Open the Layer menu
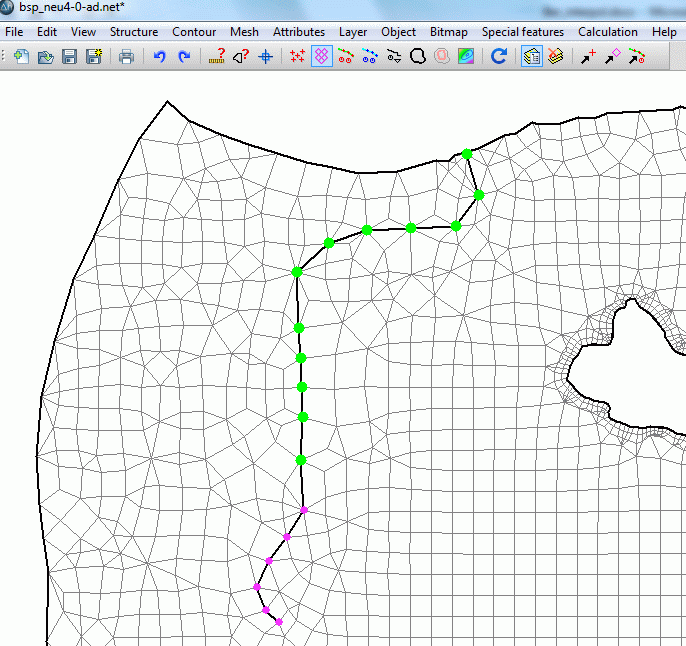 click(353, 32)
